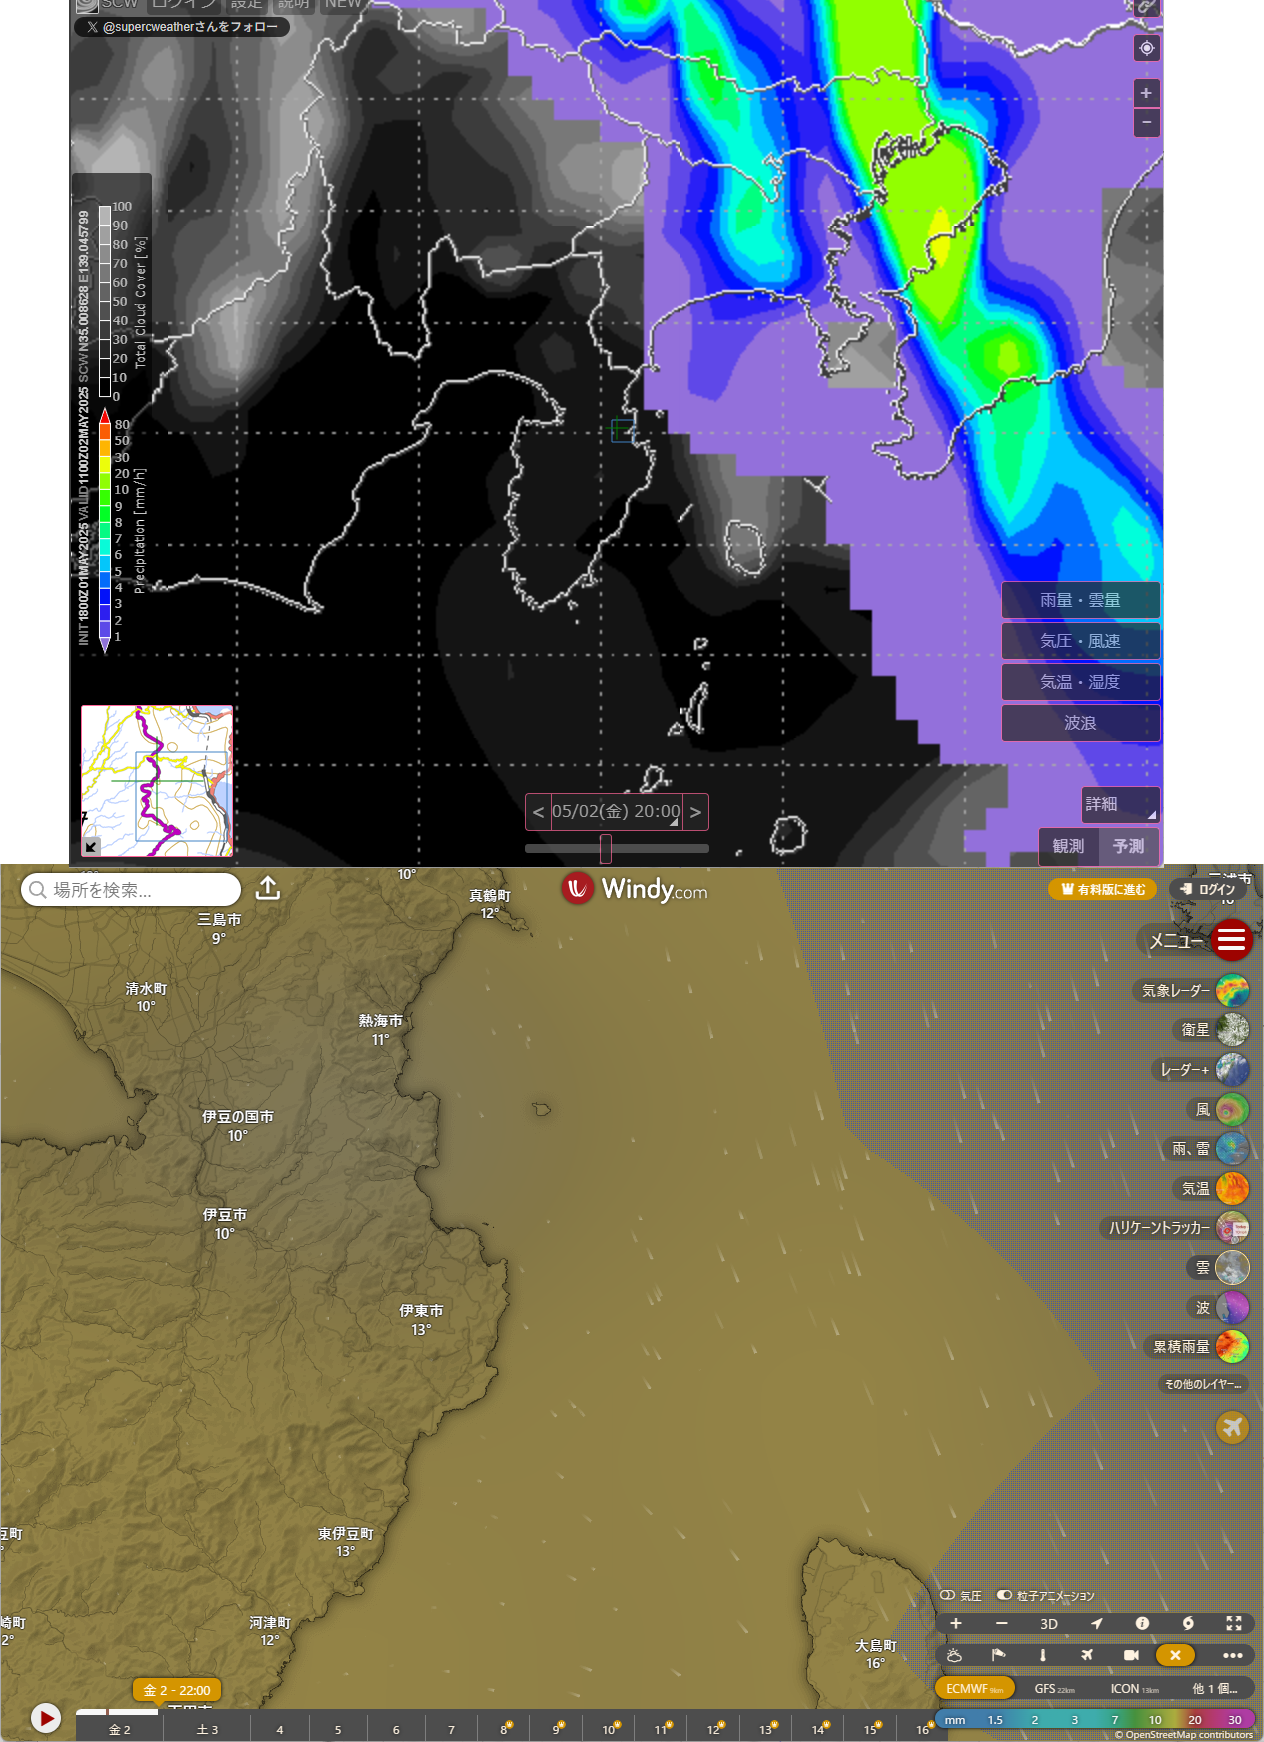1264x1742 pixels.
Task: Click the Windy share upload icon
Action: [268, 888]
